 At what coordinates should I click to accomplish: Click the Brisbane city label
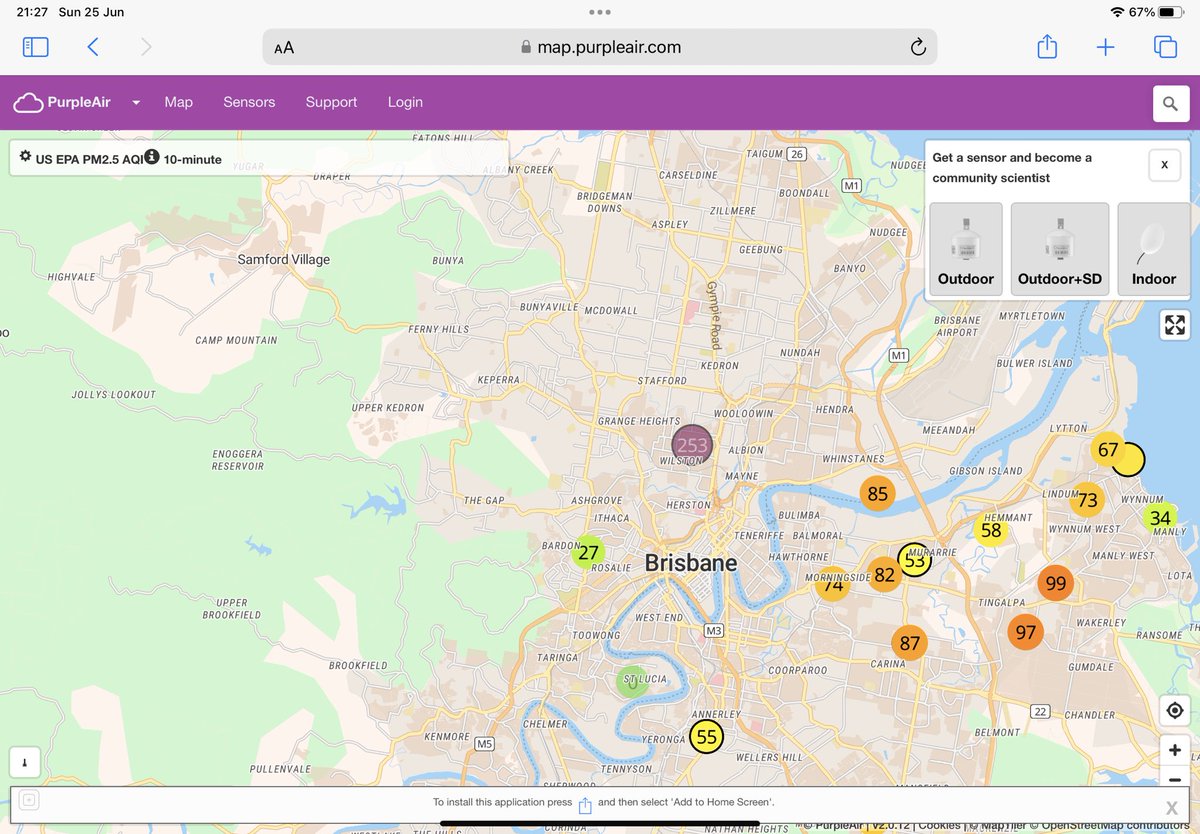691,563
